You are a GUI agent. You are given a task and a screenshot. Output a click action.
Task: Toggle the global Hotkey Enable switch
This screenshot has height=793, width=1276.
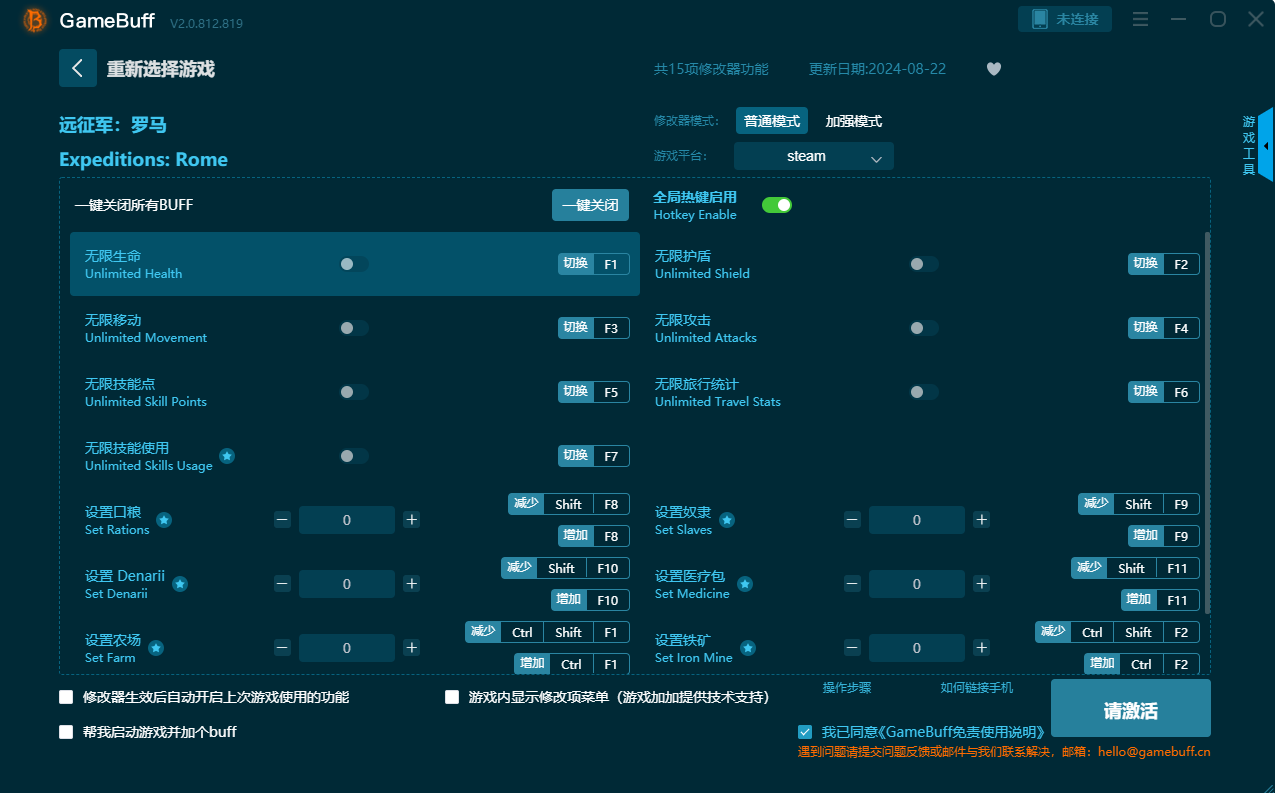coord(777,205)
